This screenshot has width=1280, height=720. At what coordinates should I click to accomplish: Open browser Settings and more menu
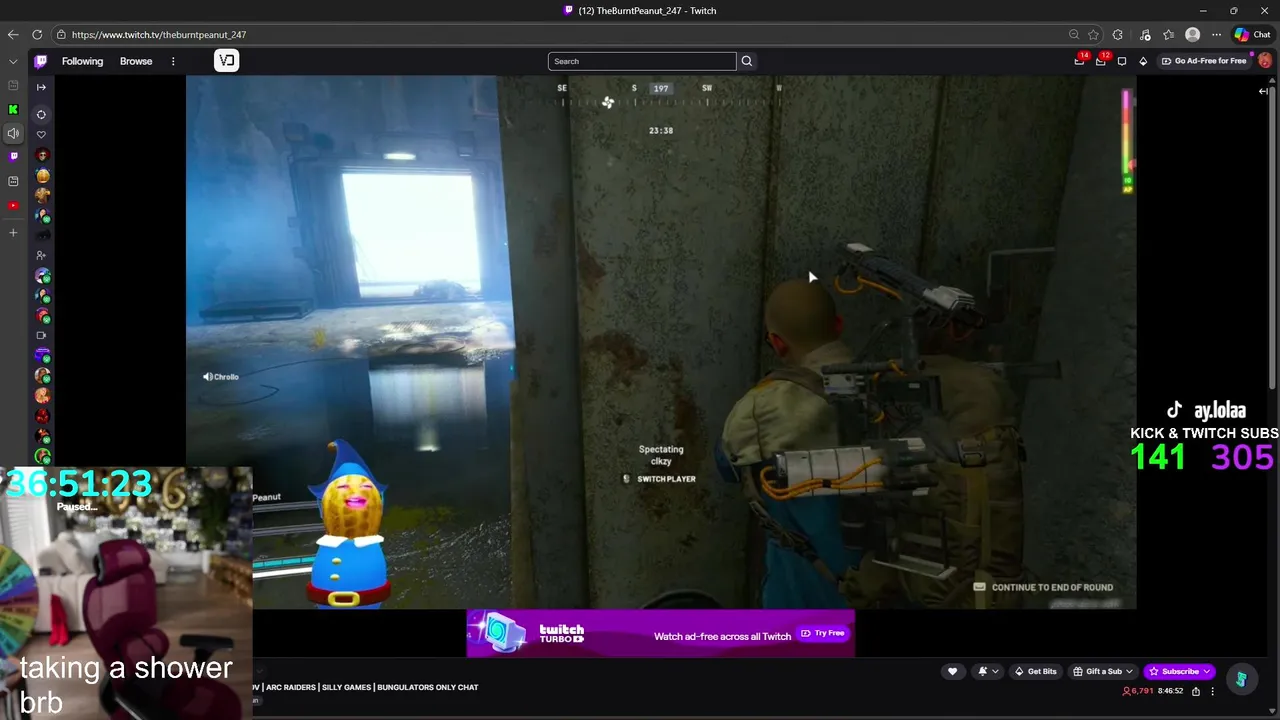pos(1216,34)
